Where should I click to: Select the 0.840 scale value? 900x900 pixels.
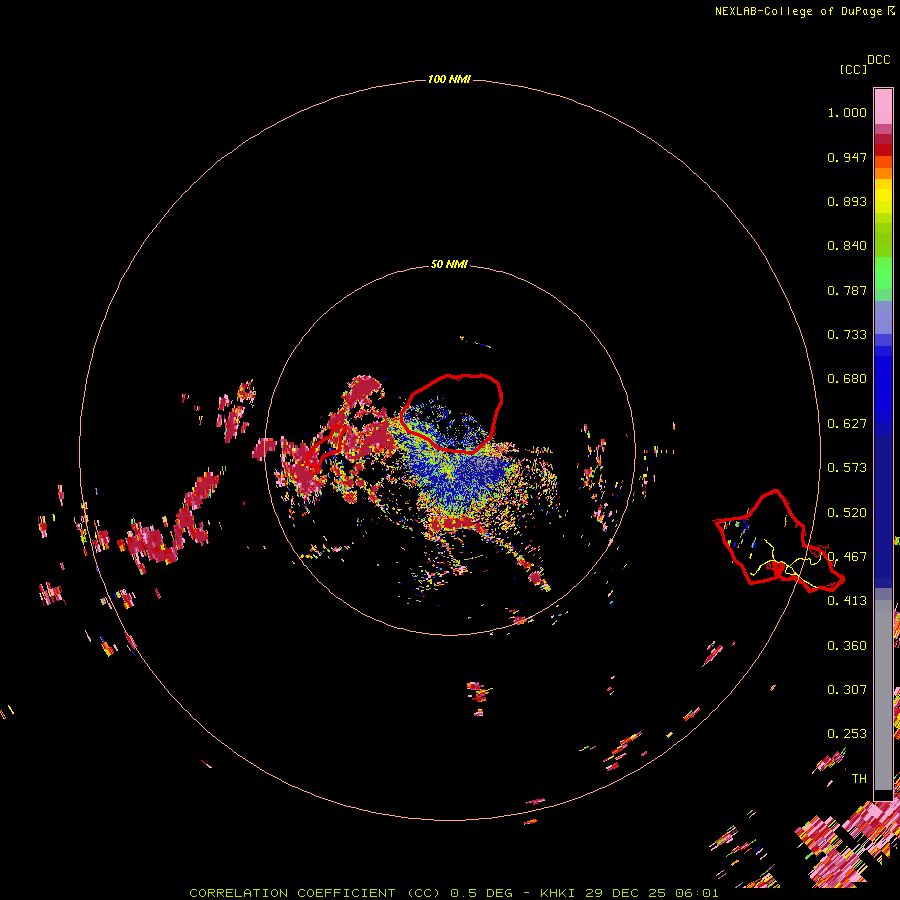pos(847,246)
